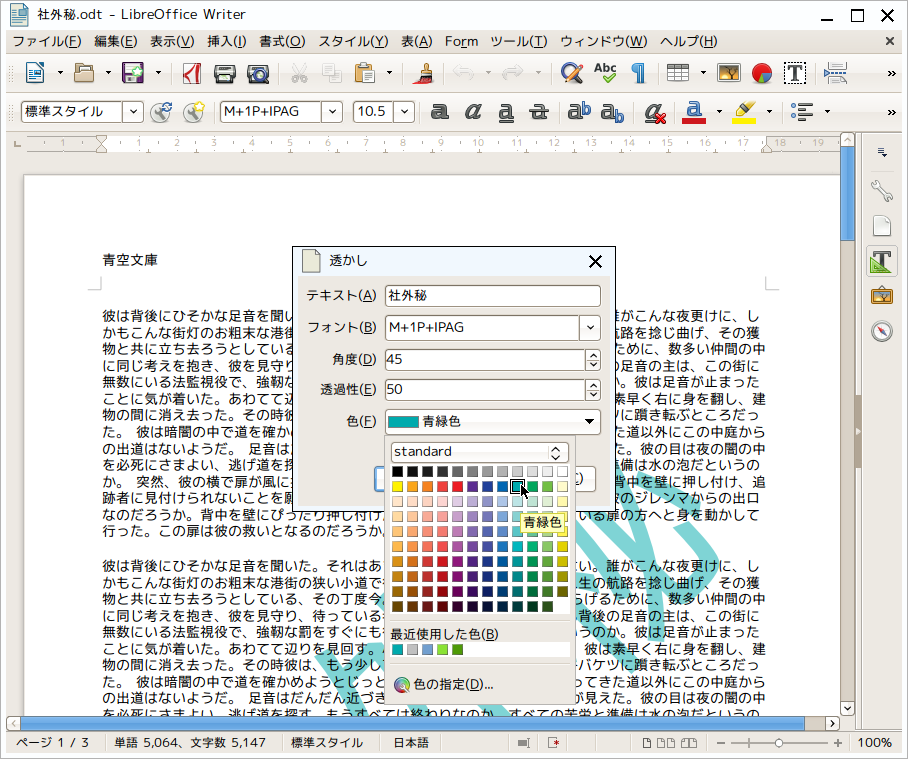Apply red font color icon
Screen dimensions: 908x759
click(x=694, y=111)
